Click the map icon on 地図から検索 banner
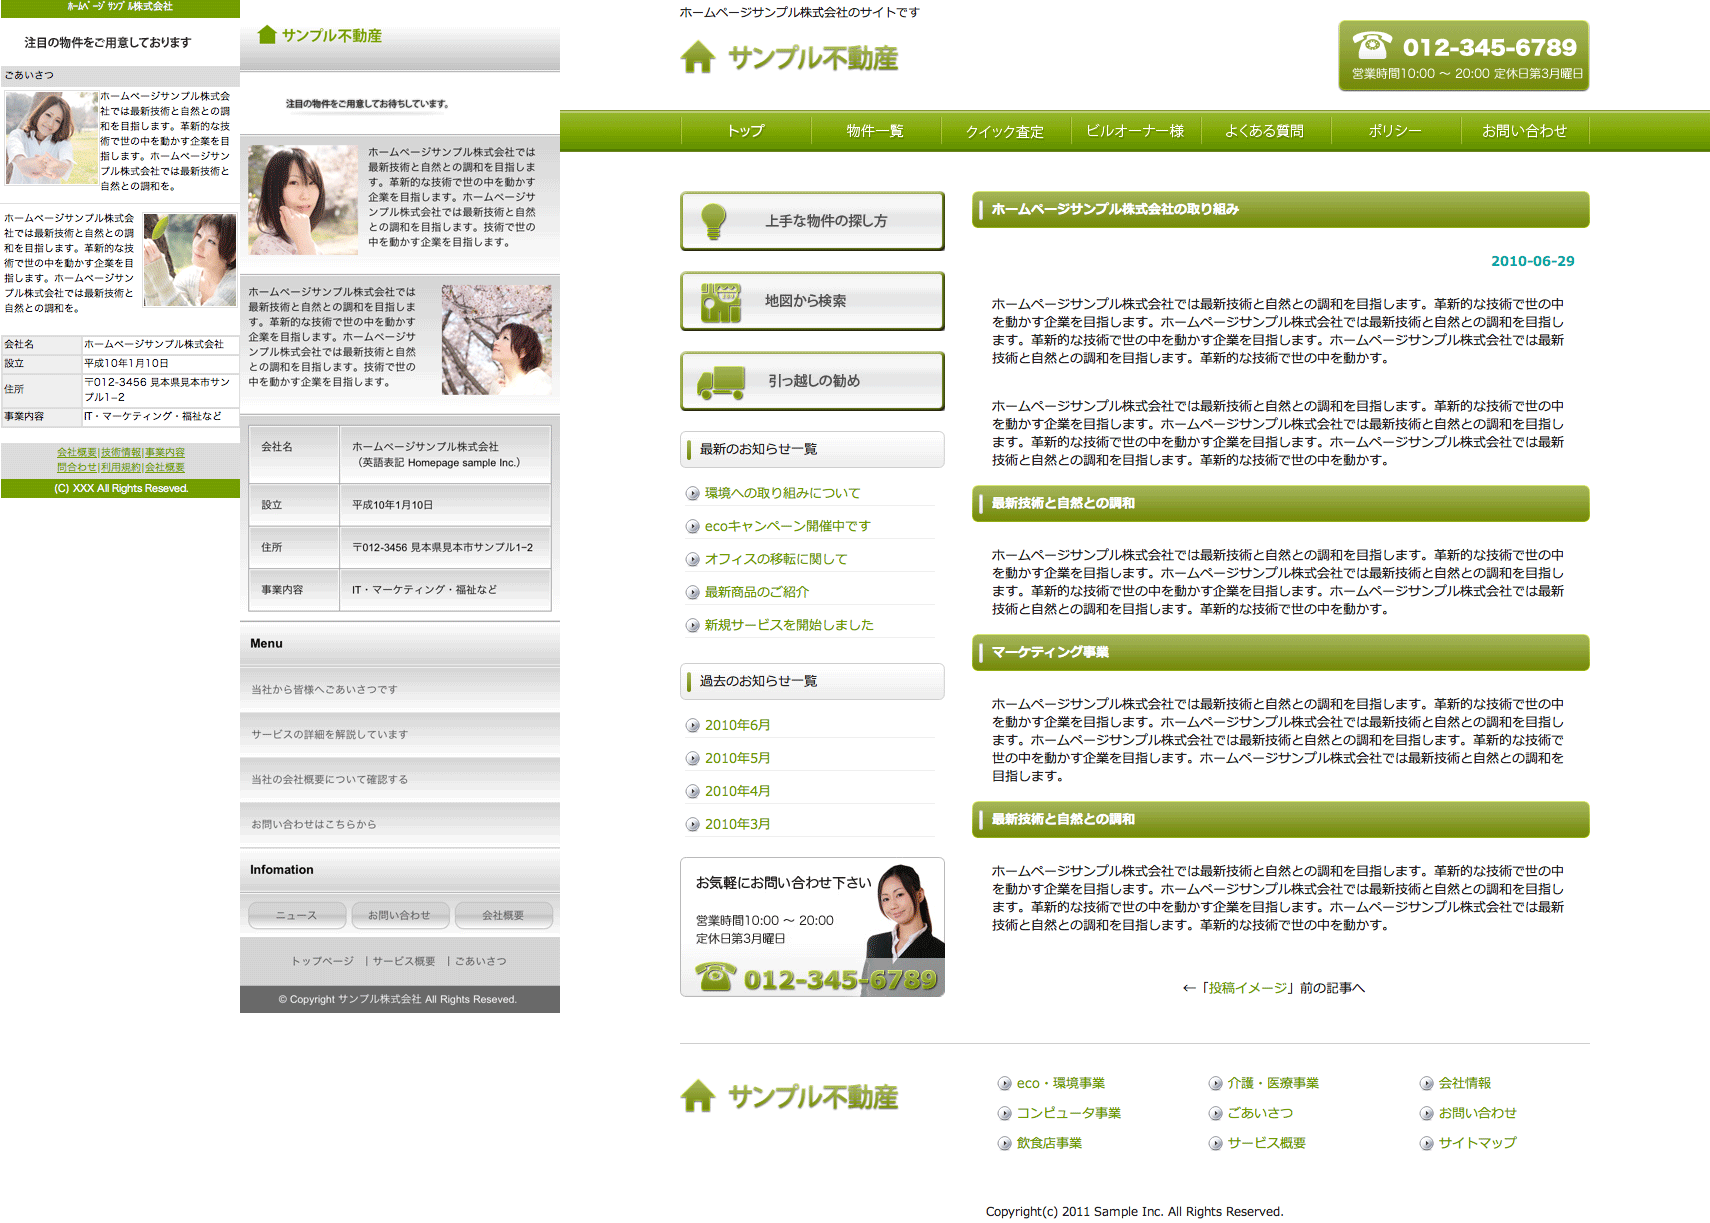Image resolution: width=1710 pixels, height=1223 pixels. 720,302
